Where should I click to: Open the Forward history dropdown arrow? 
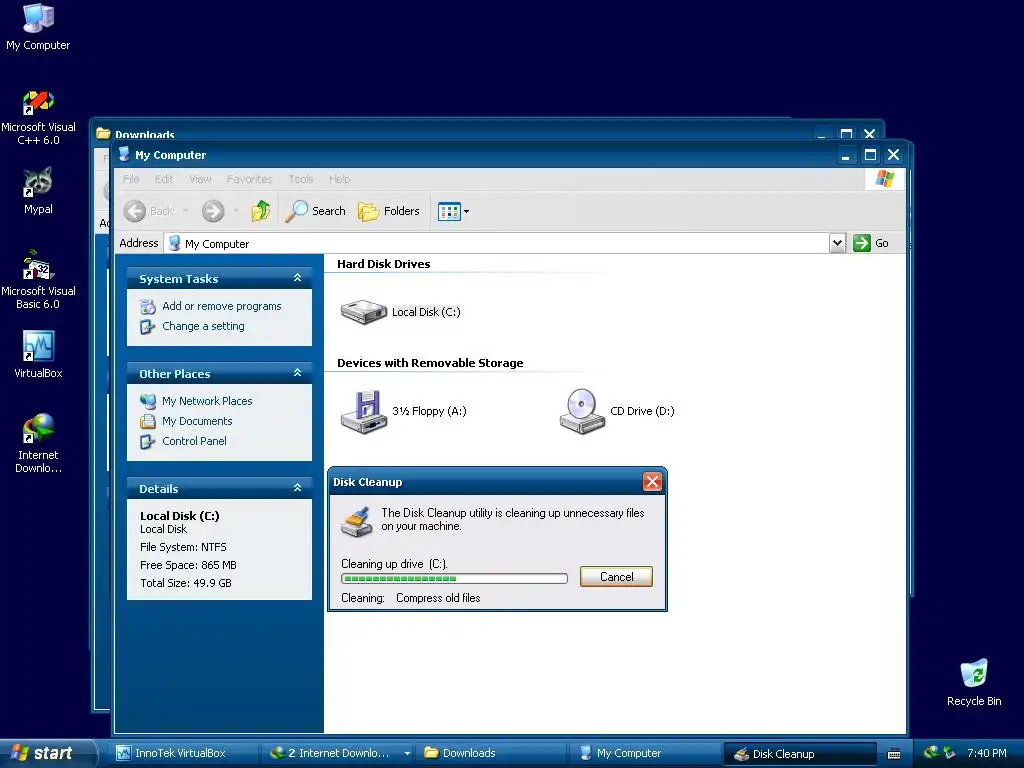point(236,211)
